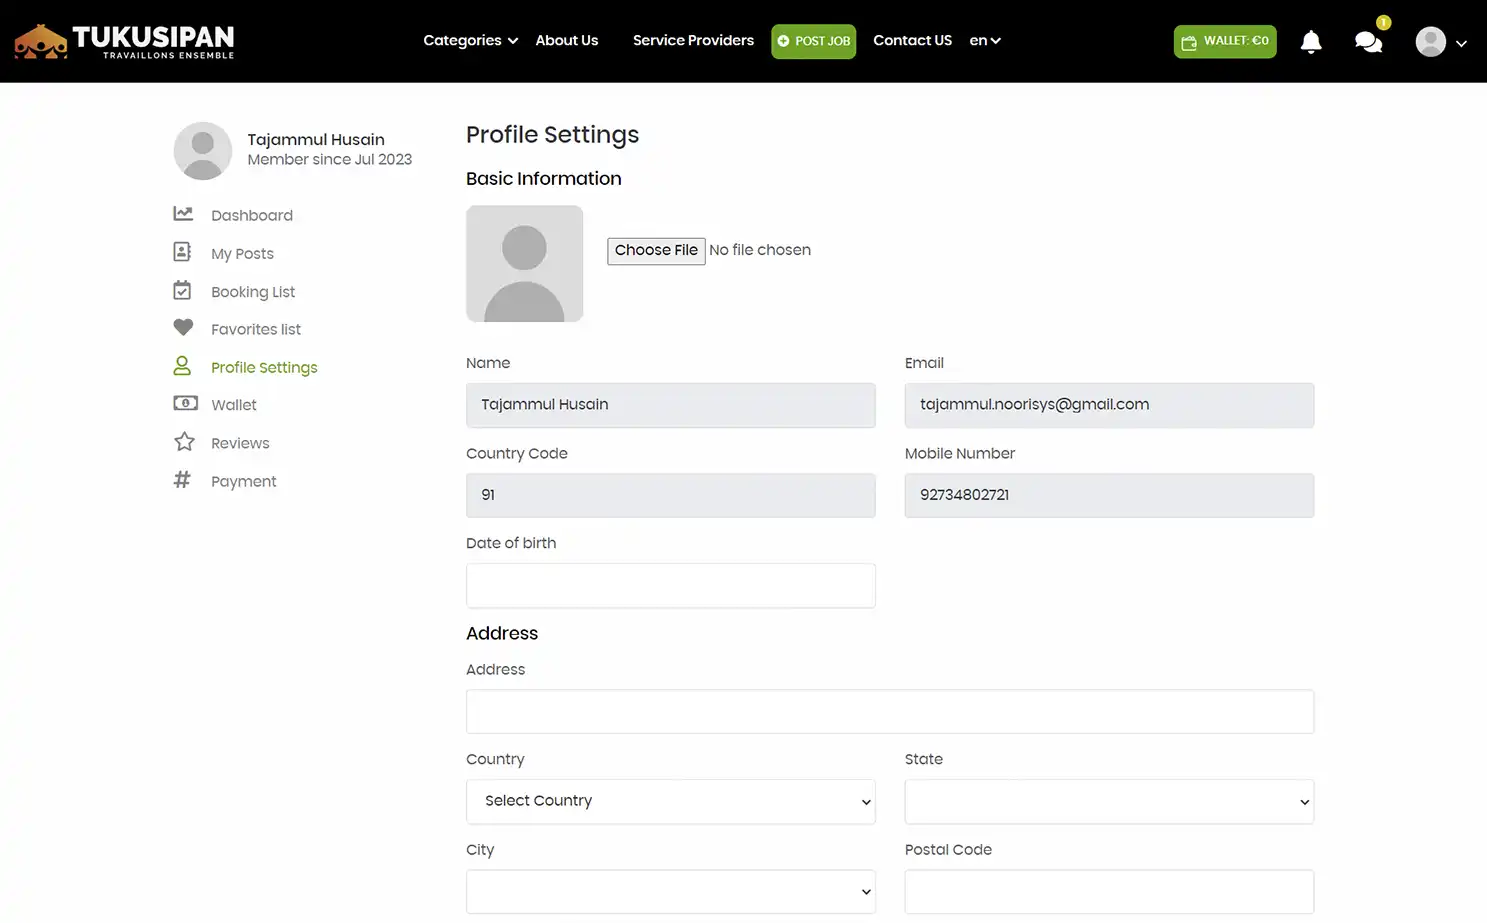Select the Profile Settings person icon
1487x923 pixels.
(x=183, y=365)
